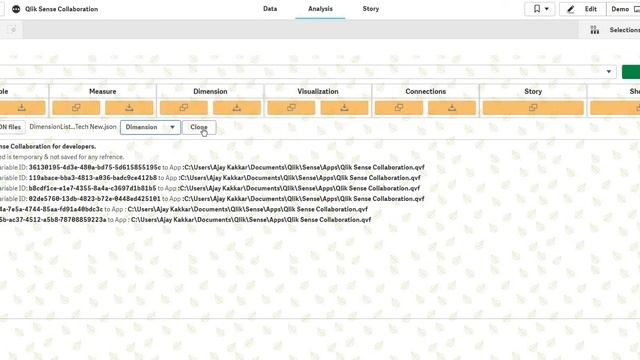Click the variable ID starting with 36130195
The image size is (640, 360).
[95, 167]
